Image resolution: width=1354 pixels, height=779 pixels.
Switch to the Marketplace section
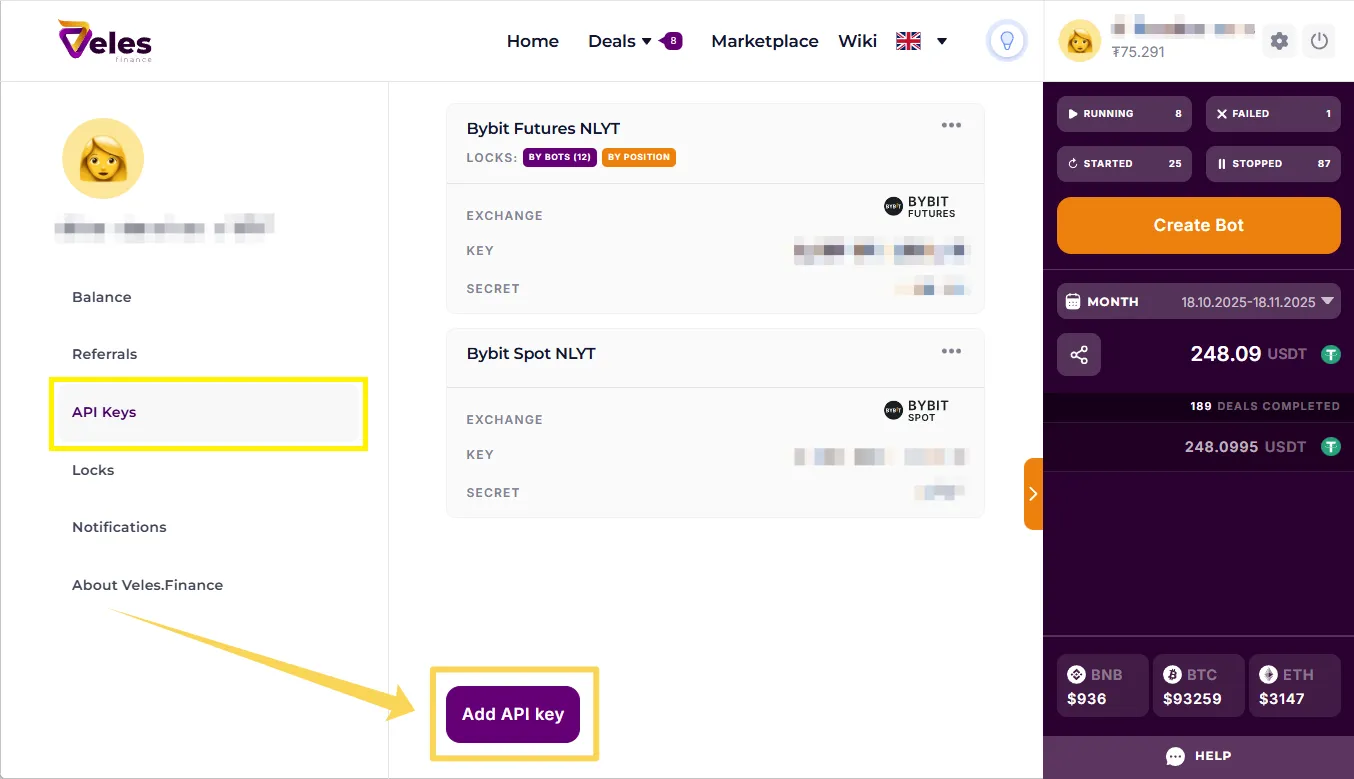pos(765,41)
